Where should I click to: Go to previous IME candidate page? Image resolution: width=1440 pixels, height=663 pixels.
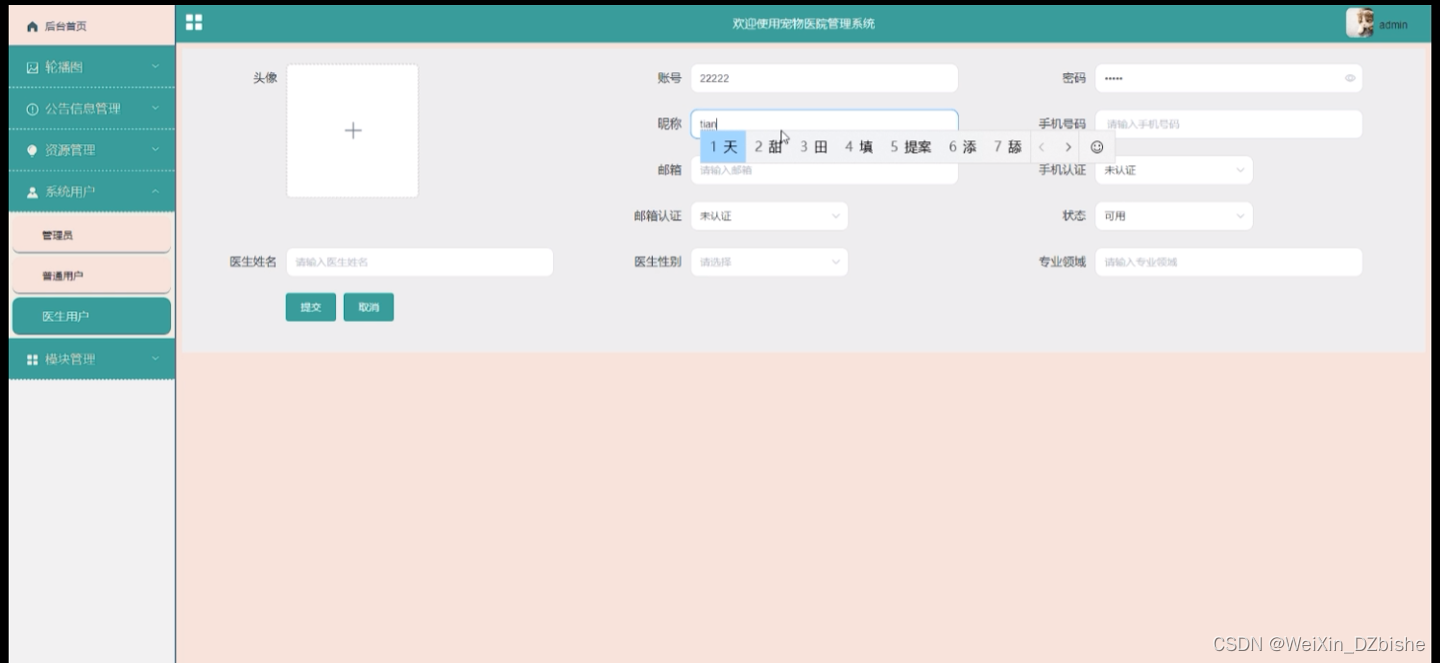coord(1042,147)
